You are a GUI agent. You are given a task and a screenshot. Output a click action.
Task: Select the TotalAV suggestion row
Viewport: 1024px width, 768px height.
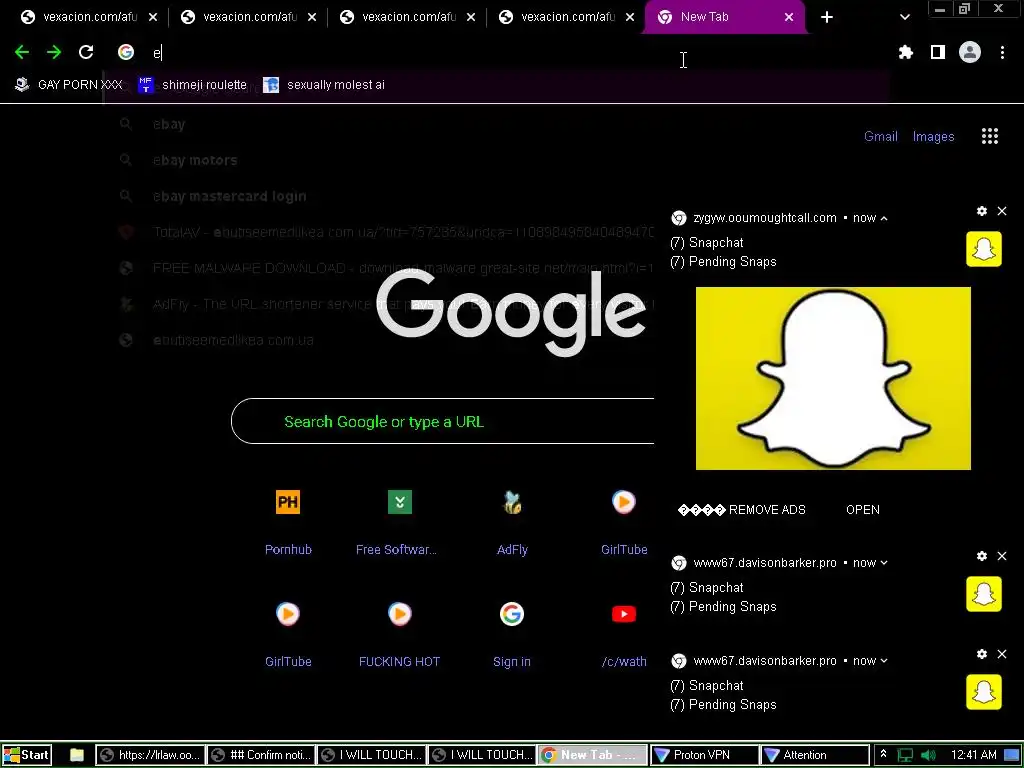tap(379, 232)
